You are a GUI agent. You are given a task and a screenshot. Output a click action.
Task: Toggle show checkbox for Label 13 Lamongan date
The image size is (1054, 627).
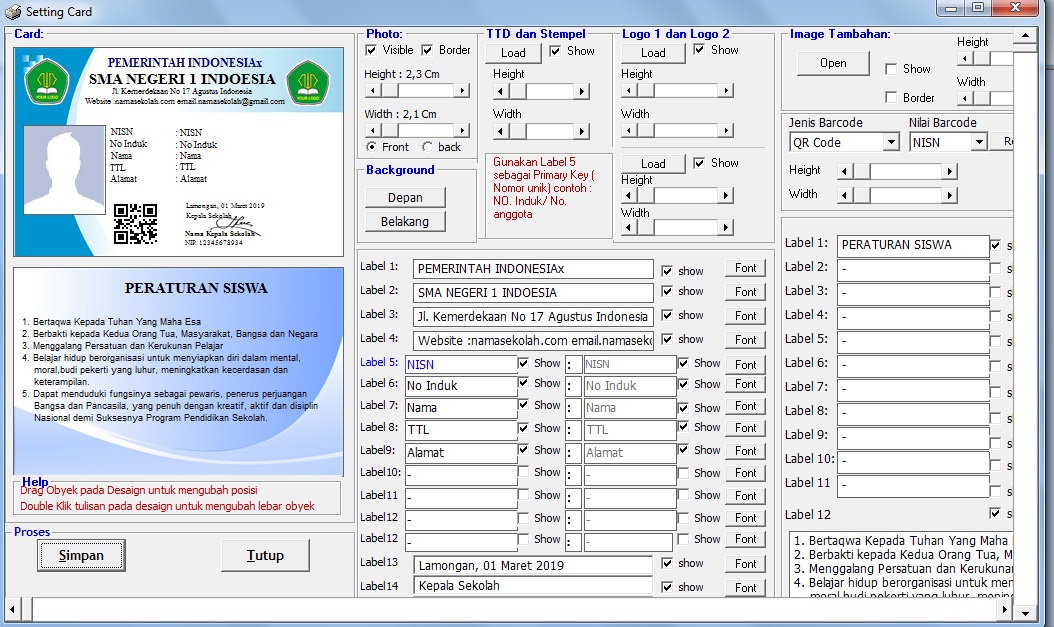coord(667,563)
